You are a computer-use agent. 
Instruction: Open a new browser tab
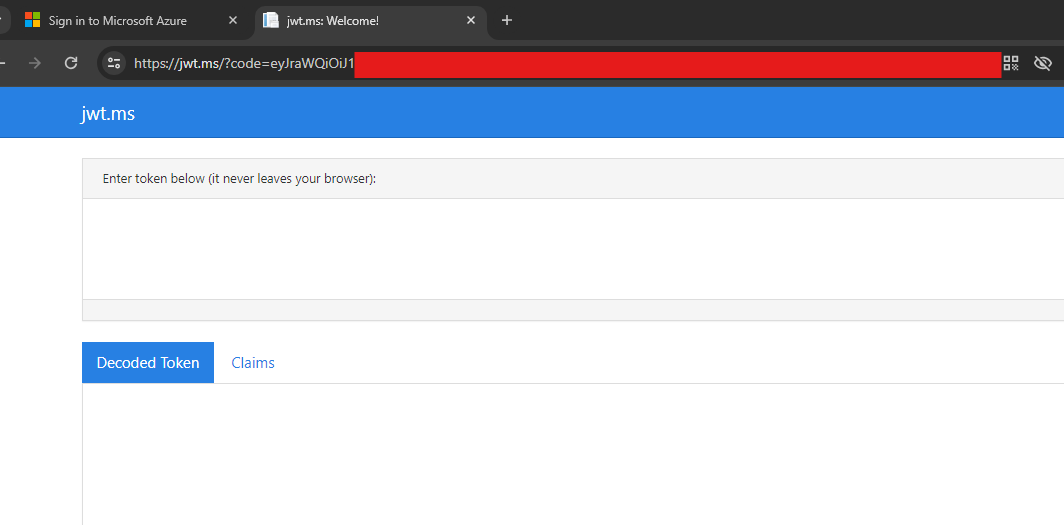click(x=507, y=20)
